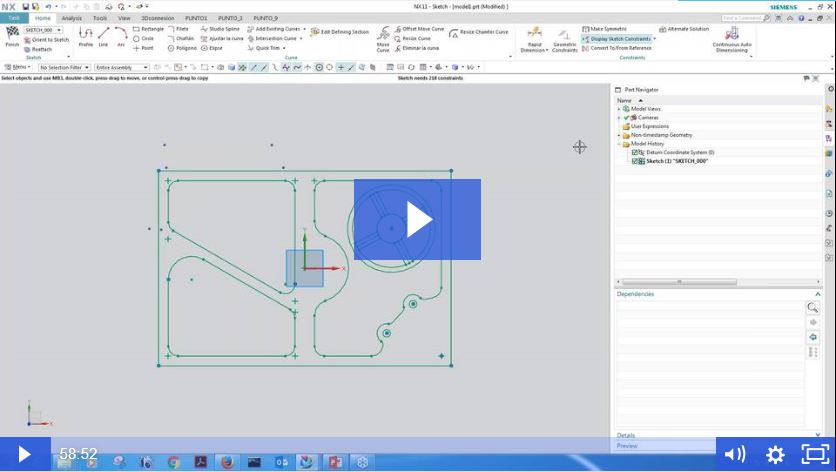Collapse the Model History tree node

[x=619, y=144]
